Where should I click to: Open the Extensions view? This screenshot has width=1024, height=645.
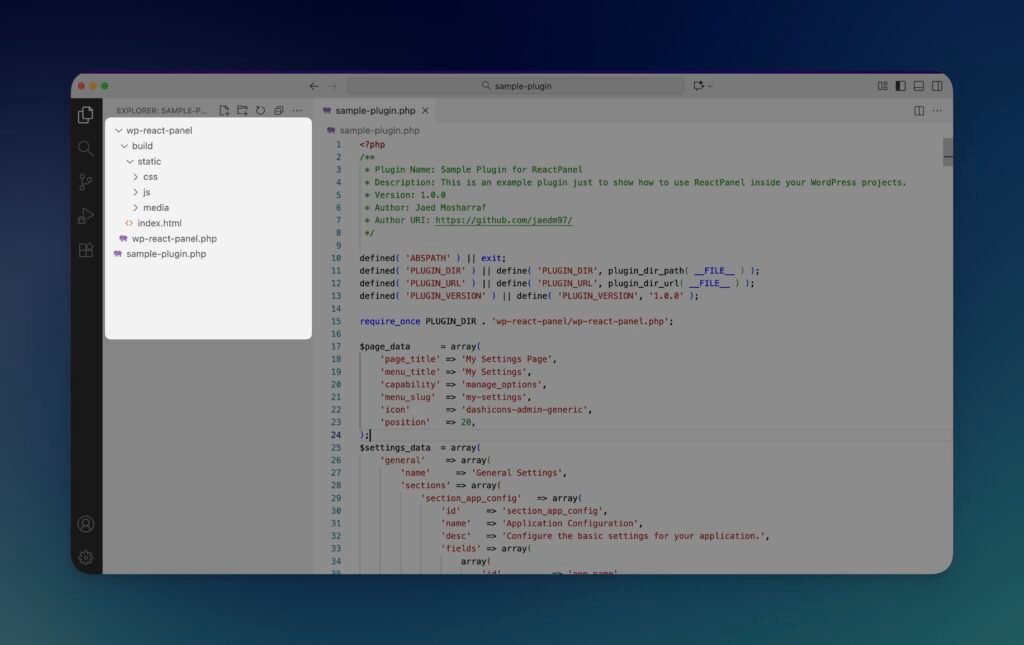pyautogui.click(x=86, y=250)
